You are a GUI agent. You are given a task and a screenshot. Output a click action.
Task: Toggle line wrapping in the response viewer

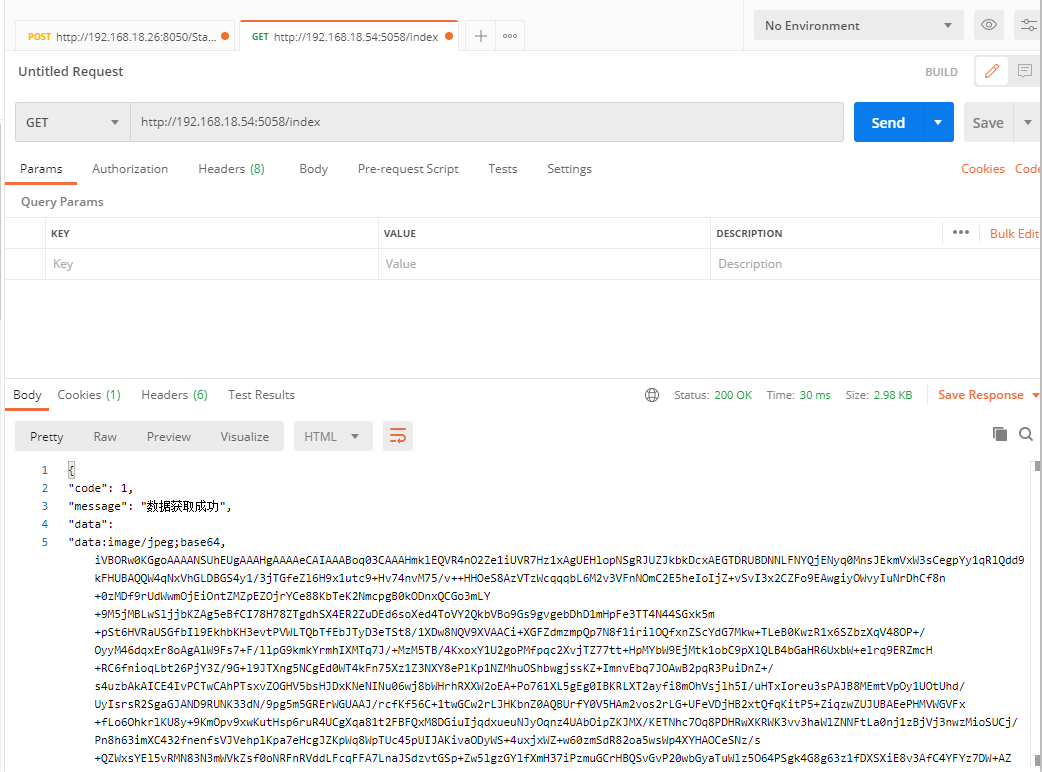pos(397,436)
